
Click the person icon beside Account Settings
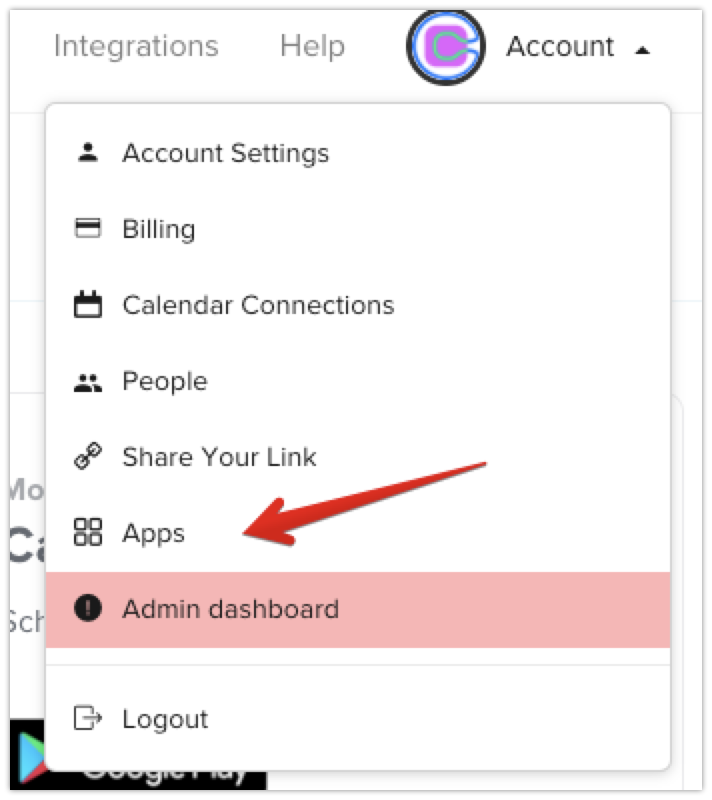pos(88,152)
